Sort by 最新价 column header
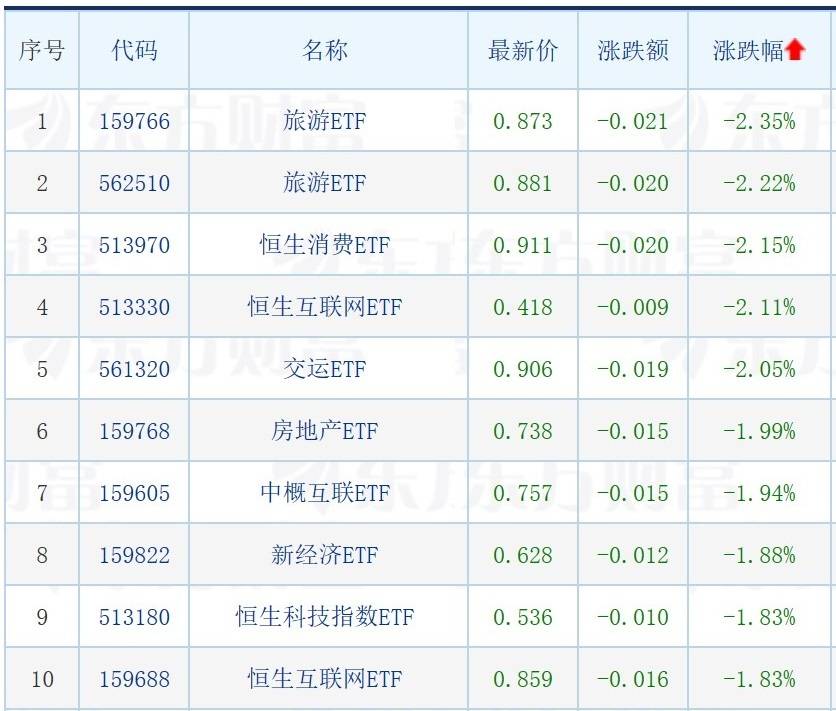 pyautogui.click(x=522, y=51)
